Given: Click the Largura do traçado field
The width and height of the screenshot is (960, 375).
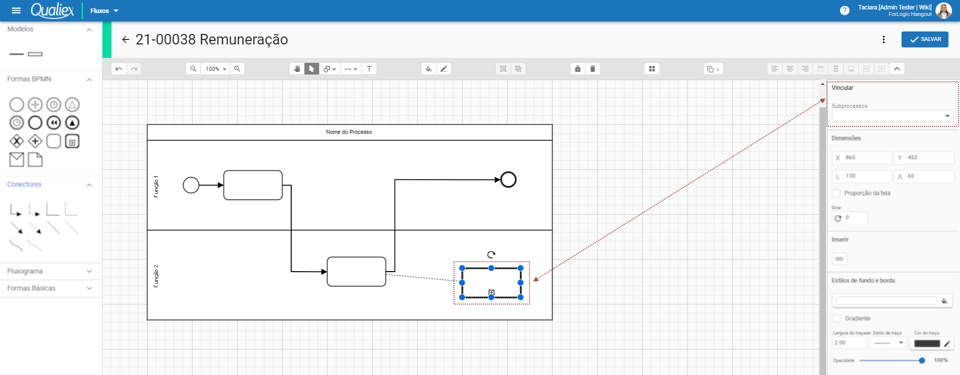Looking at the screenshot, I should [x=850, y=344].
